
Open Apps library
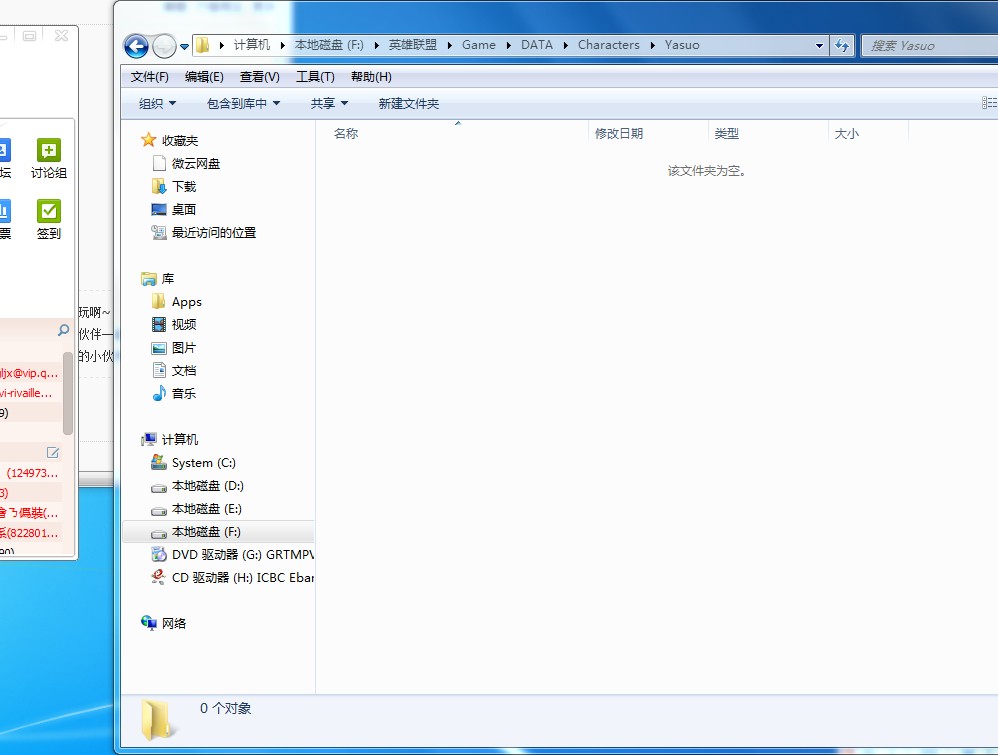click(186, 302)
